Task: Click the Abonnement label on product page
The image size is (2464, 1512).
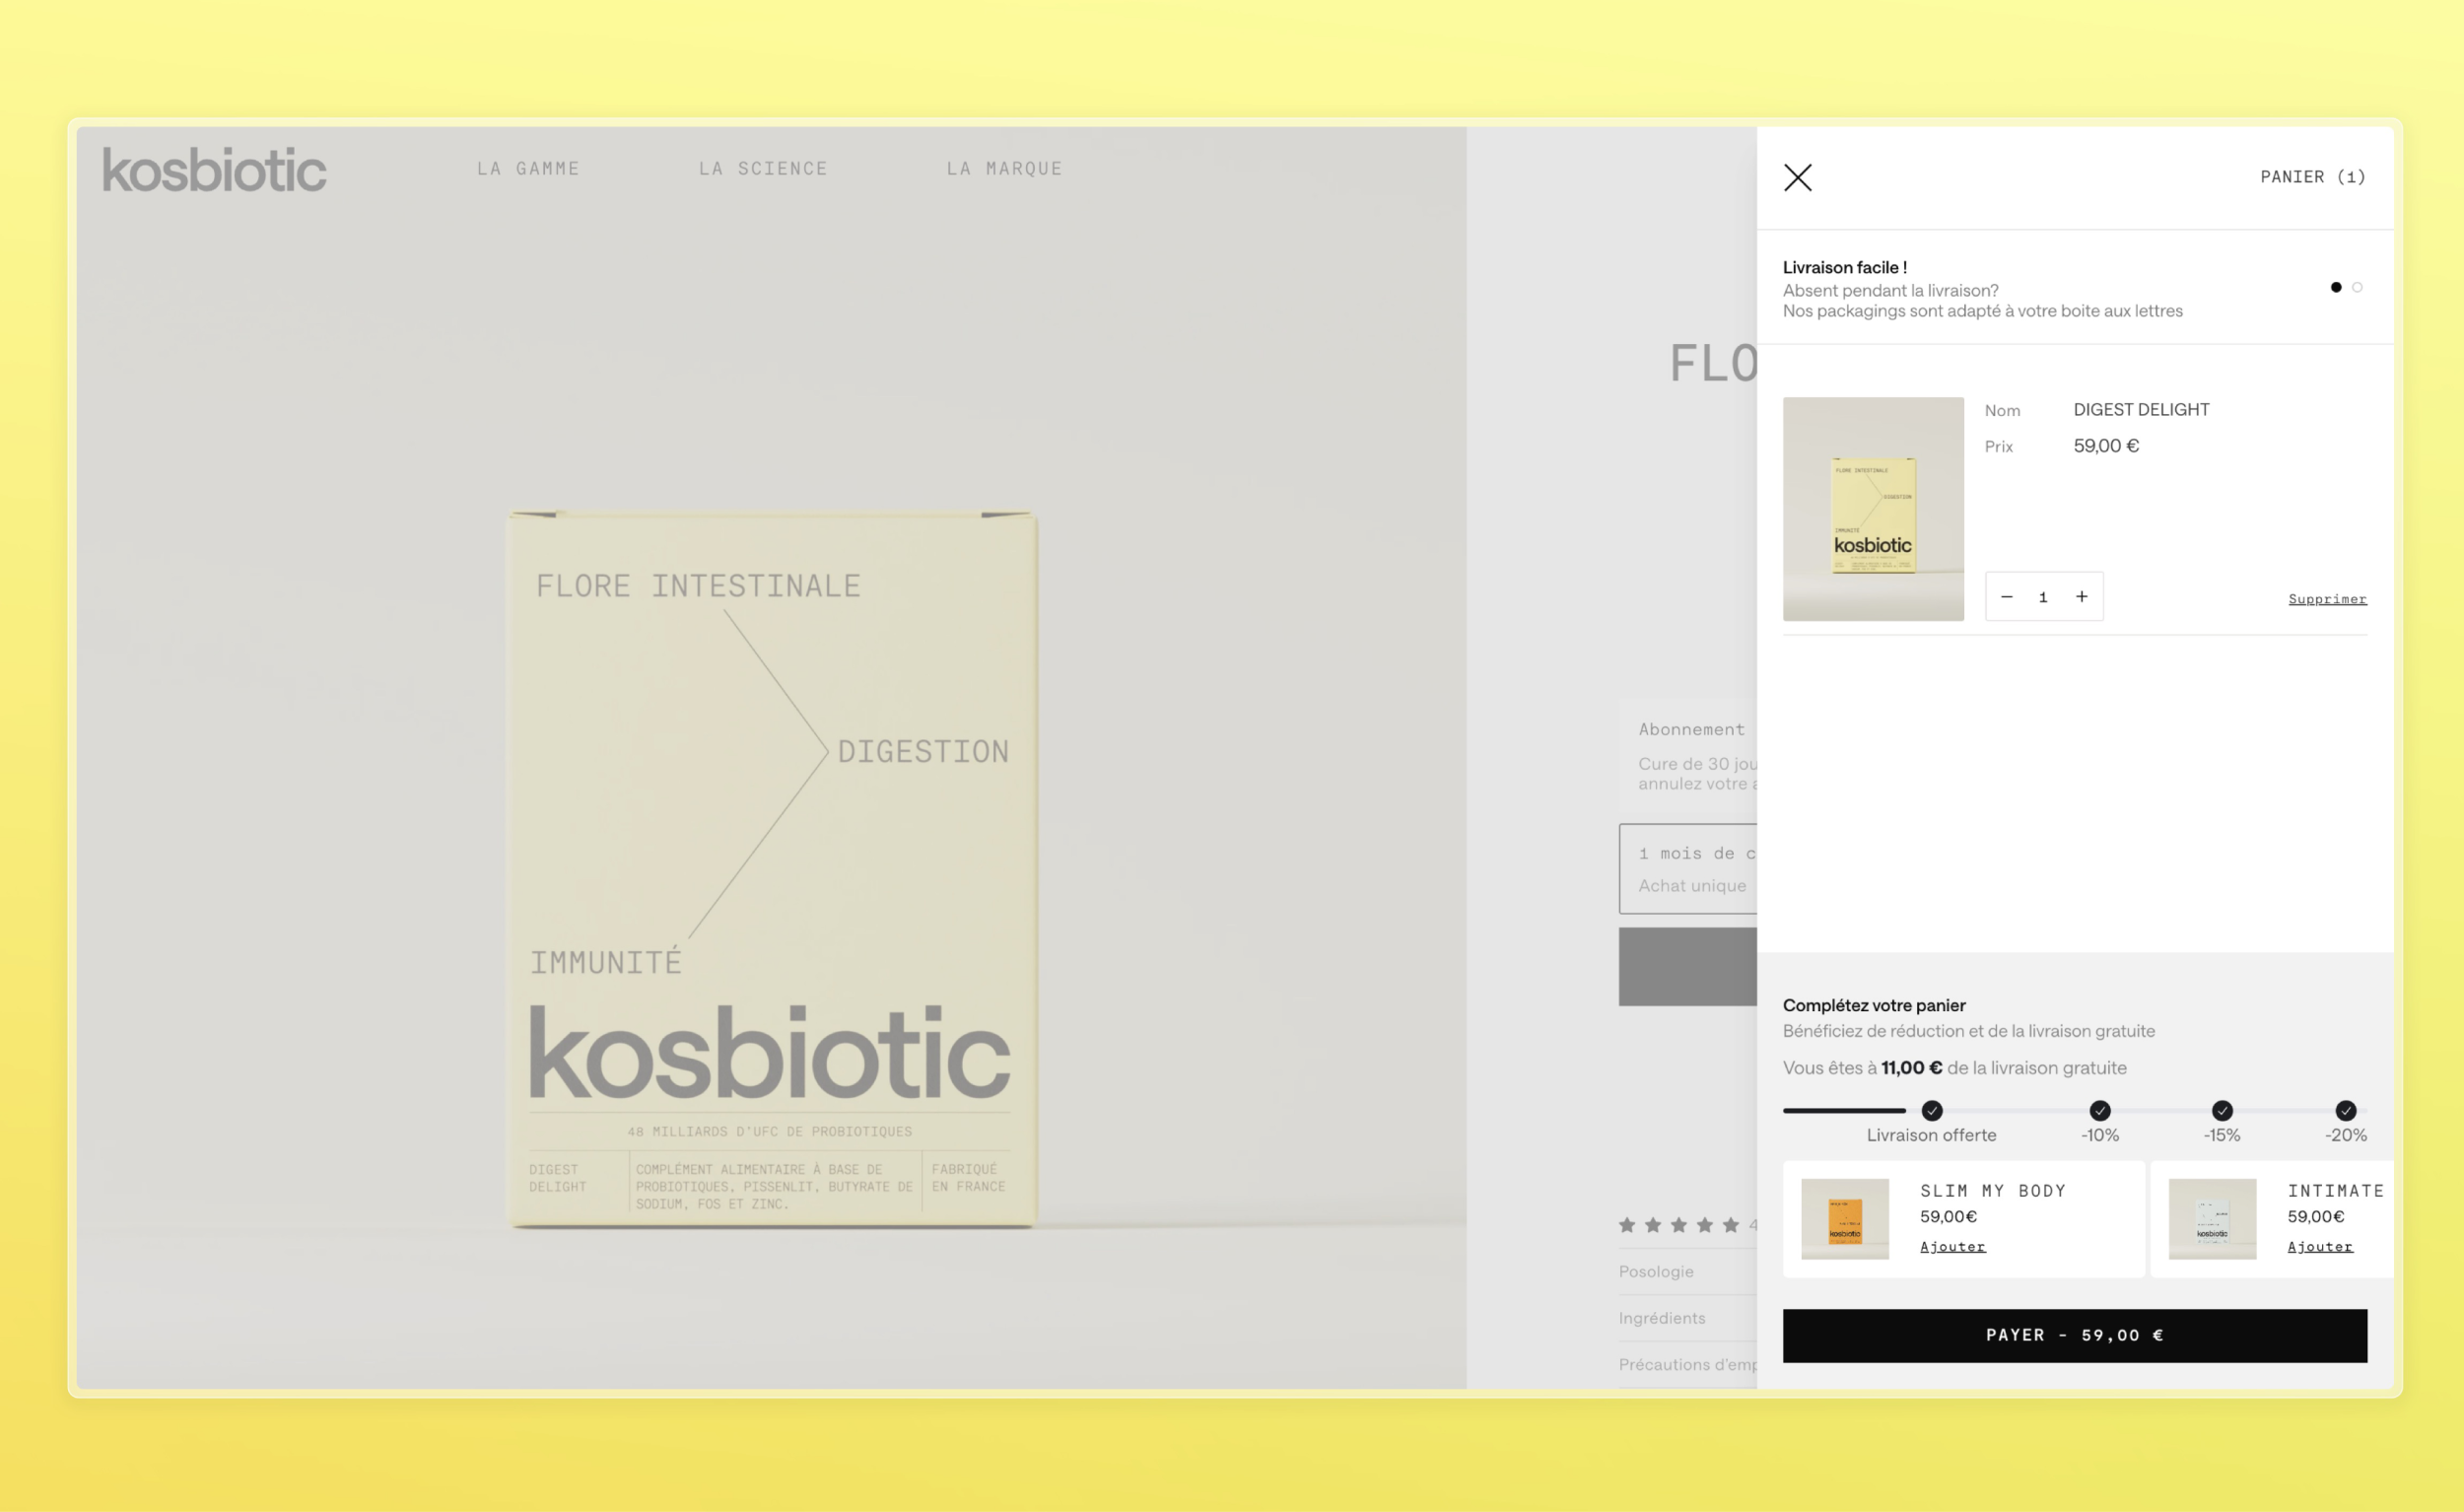Action: [1691, 730]
